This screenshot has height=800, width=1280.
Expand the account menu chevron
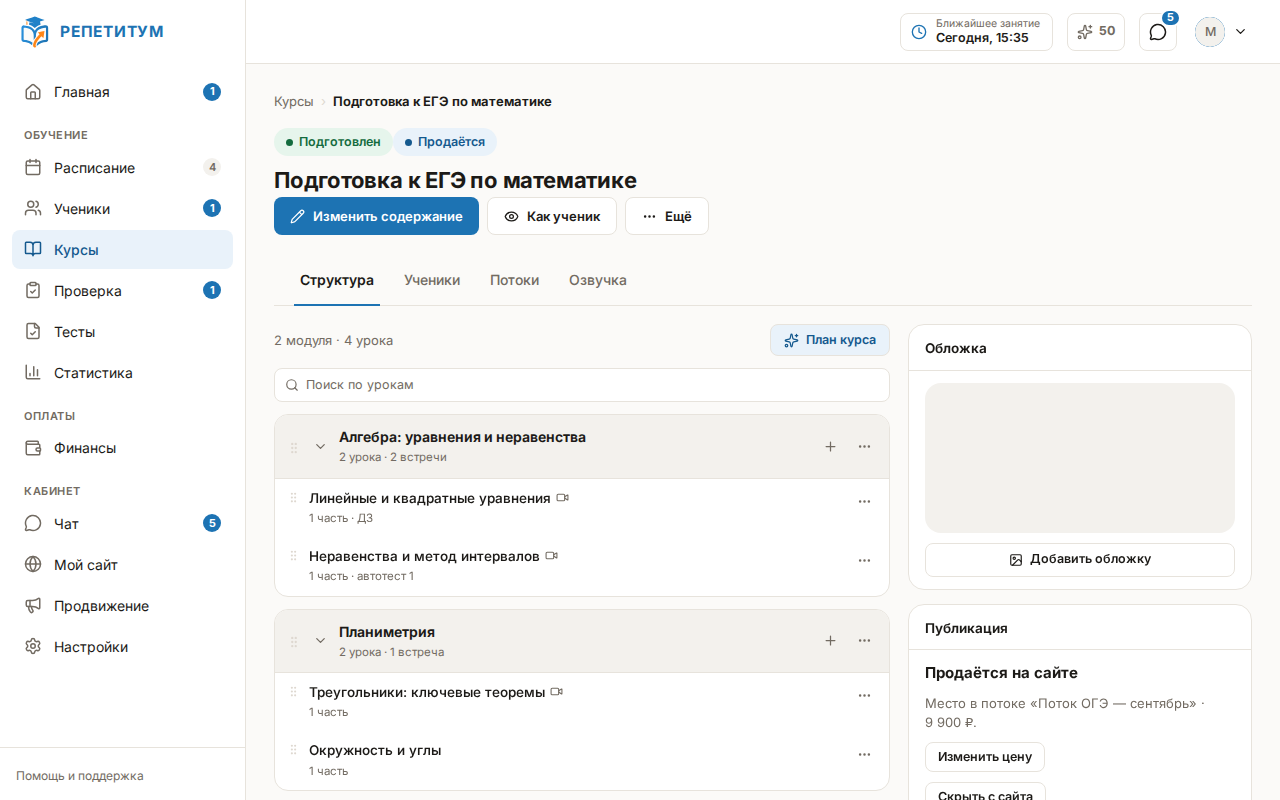coord(1241,32)
